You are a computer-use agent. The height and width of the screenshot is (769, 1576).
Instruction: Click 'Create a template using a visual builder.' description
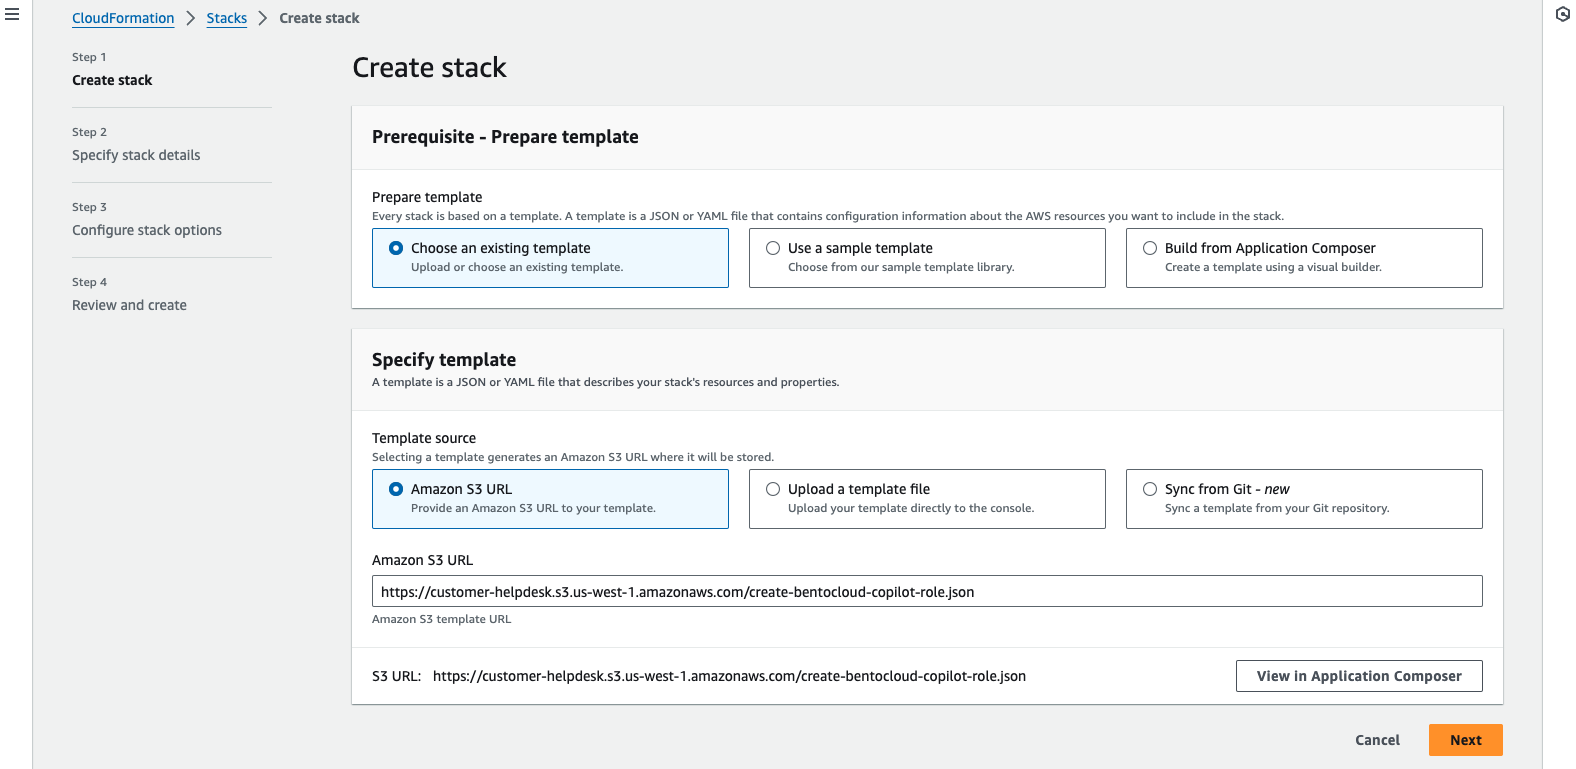(x=1273, y=267)
